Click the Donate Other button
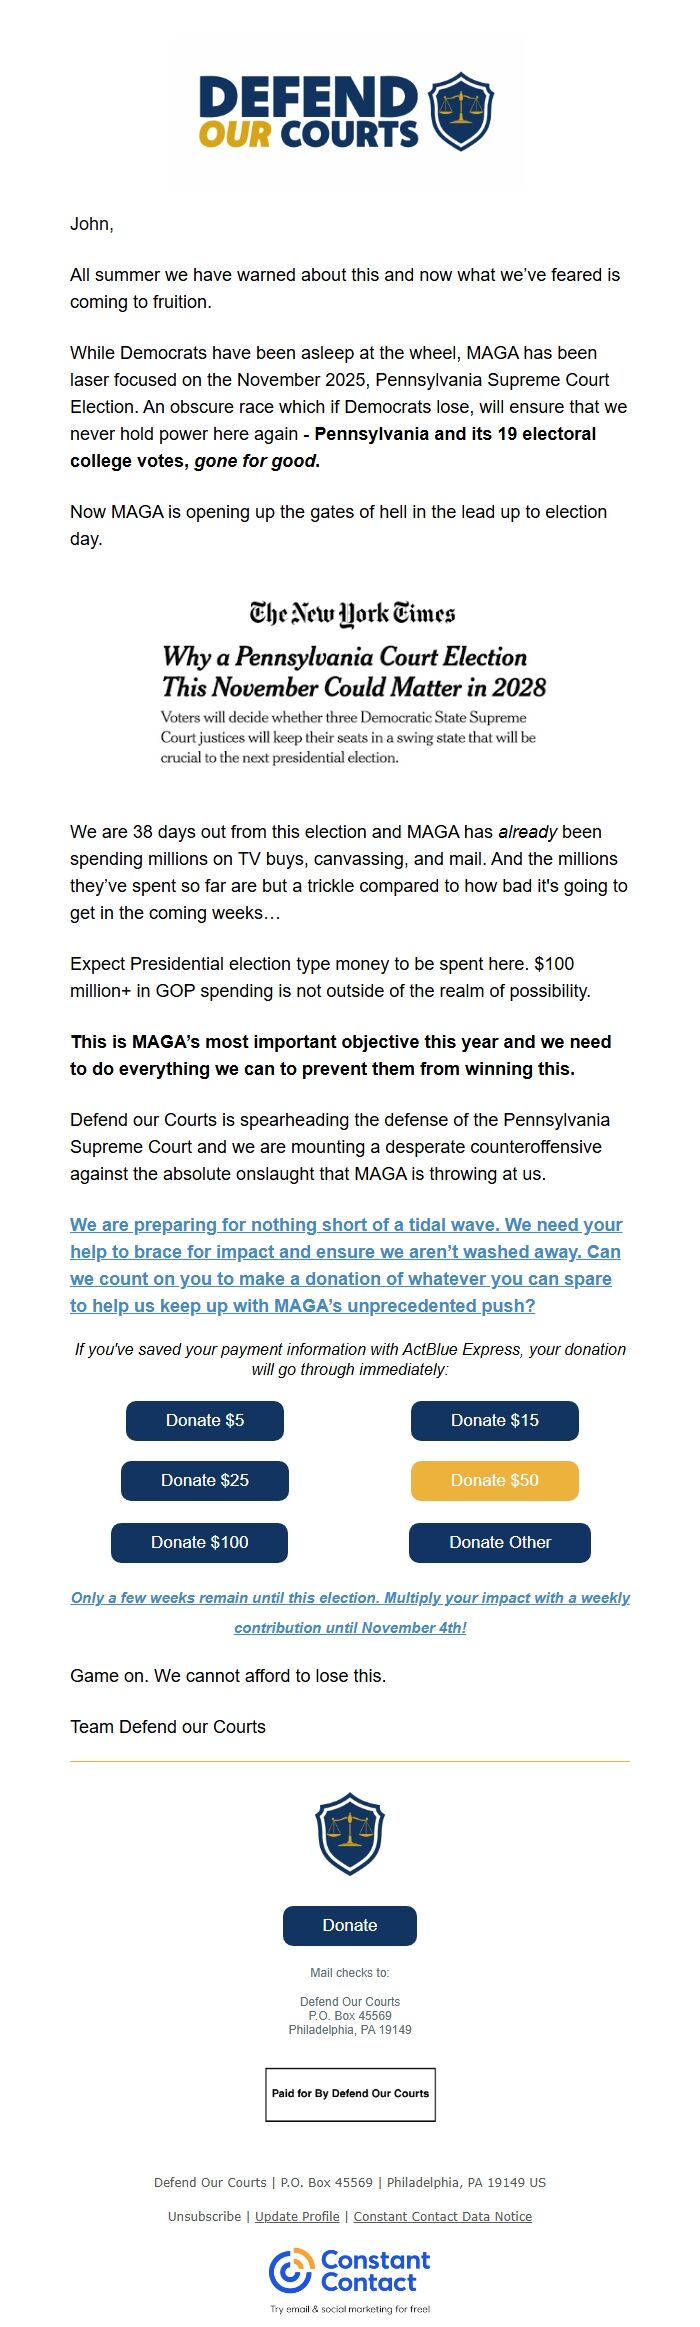This screenshot has height=2327, width=700. tap(499, 1542)
